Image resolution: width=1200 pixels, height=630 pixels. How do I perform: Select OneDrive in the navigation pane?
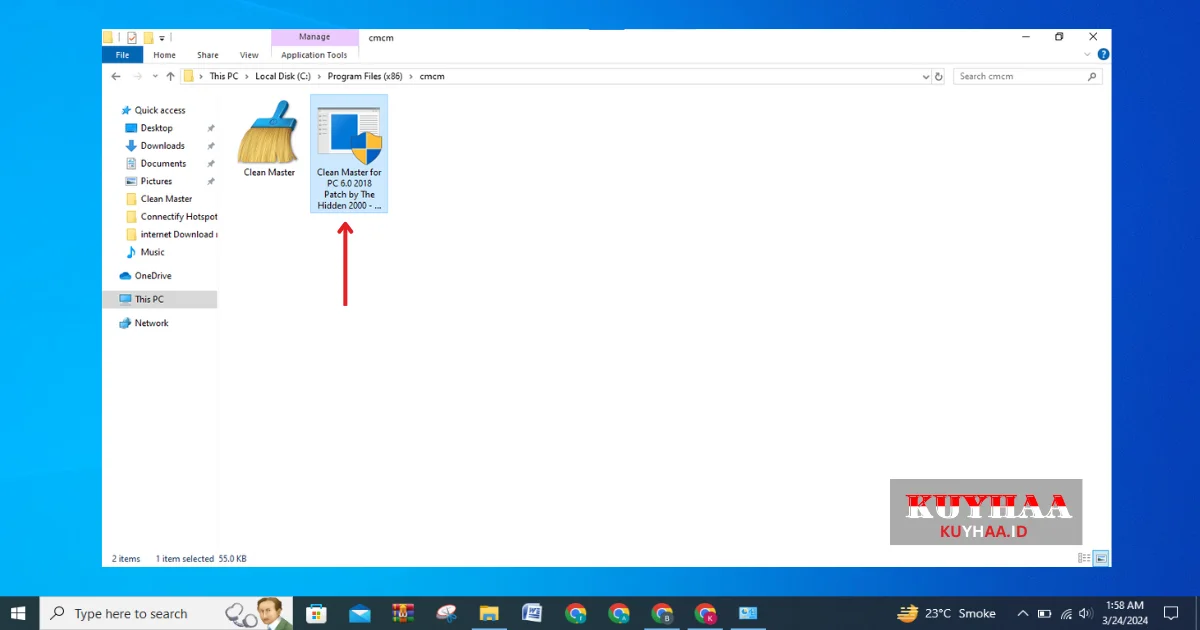coord(153,275)
